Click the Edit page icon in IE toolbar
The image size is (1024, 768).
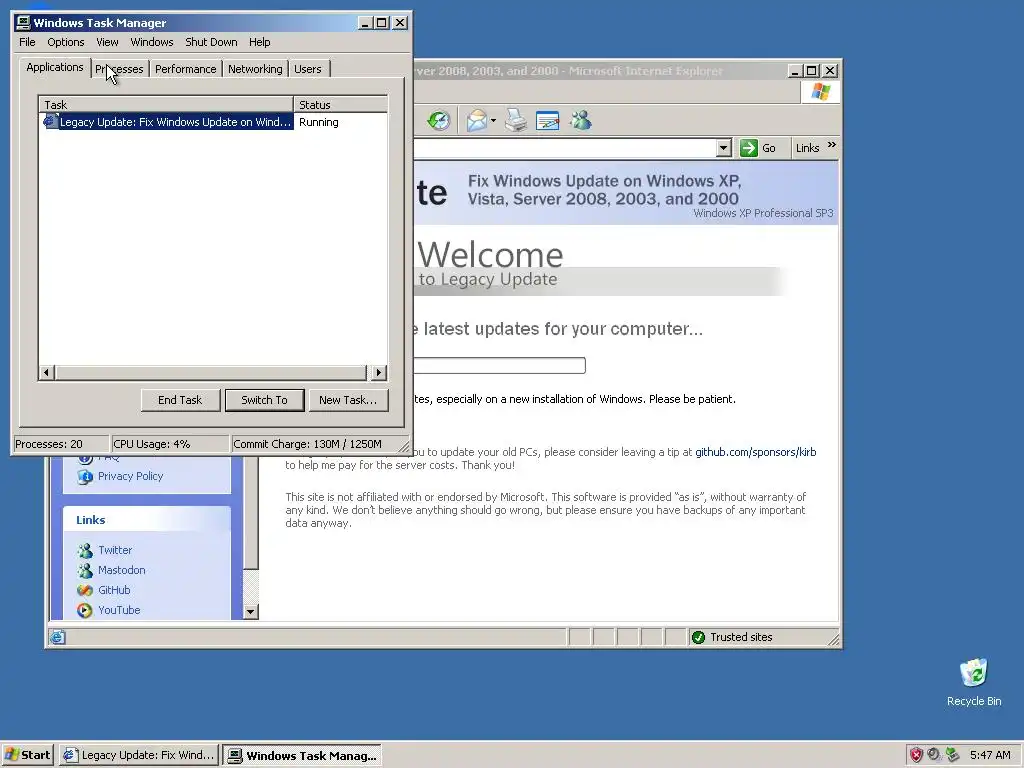tap(547, 121)
